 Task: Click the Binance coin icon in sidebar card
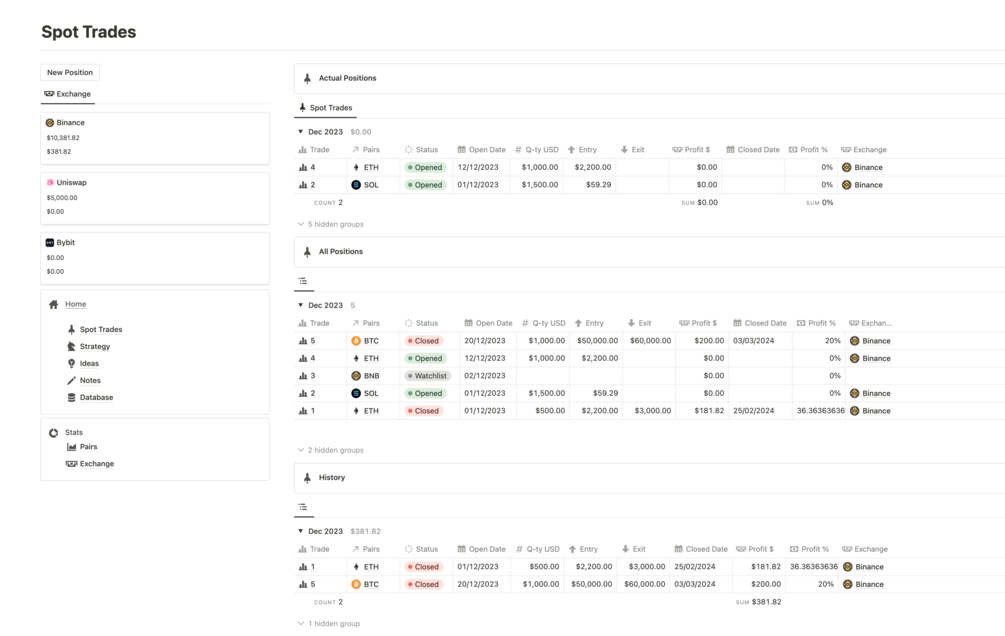49,122
